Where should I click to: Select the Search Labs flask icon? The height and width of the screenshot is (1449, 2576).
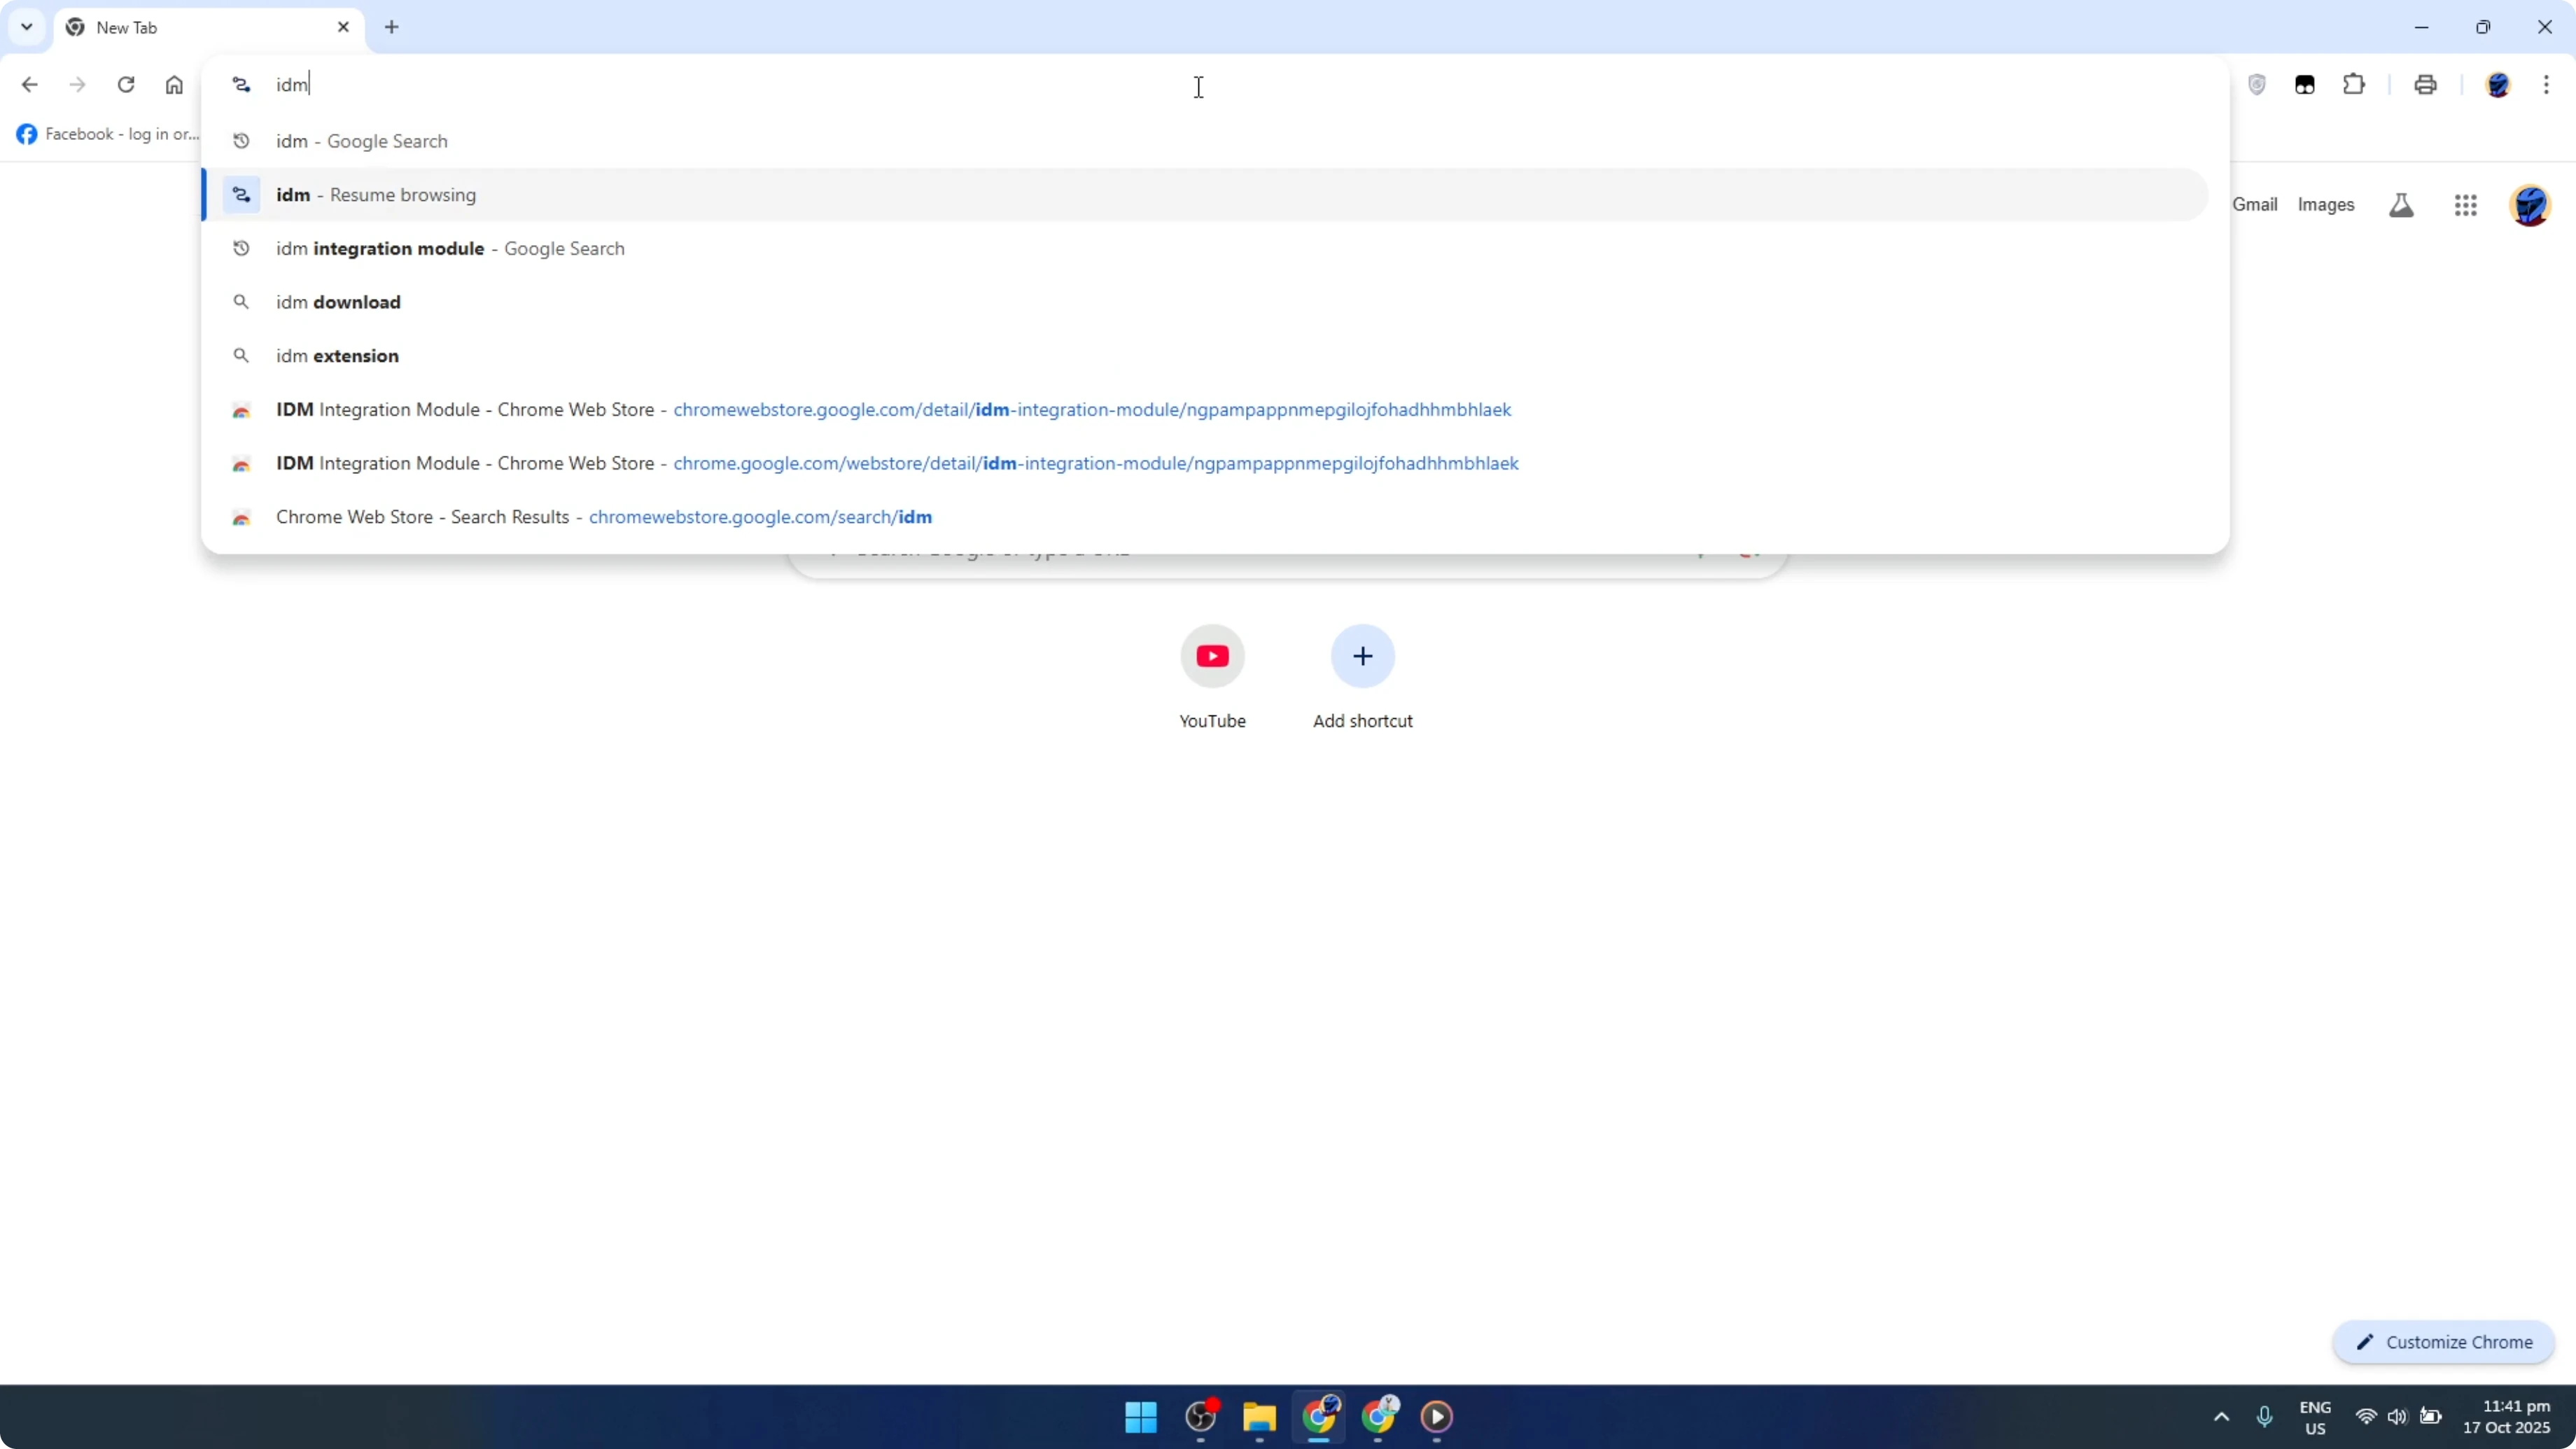pyautogui.click(x=2401, y=205)
